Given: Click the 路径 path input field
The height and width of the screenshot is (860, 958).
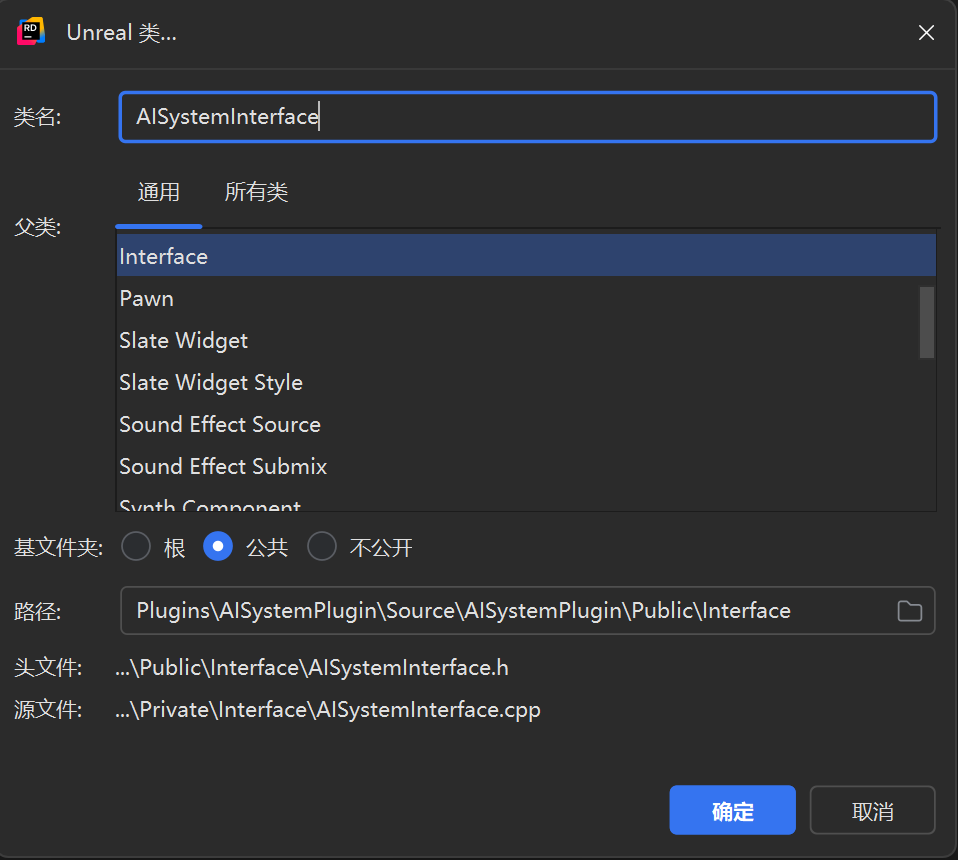Looking at the screenshot, I should pyautogui.click(x=528, y=611).
